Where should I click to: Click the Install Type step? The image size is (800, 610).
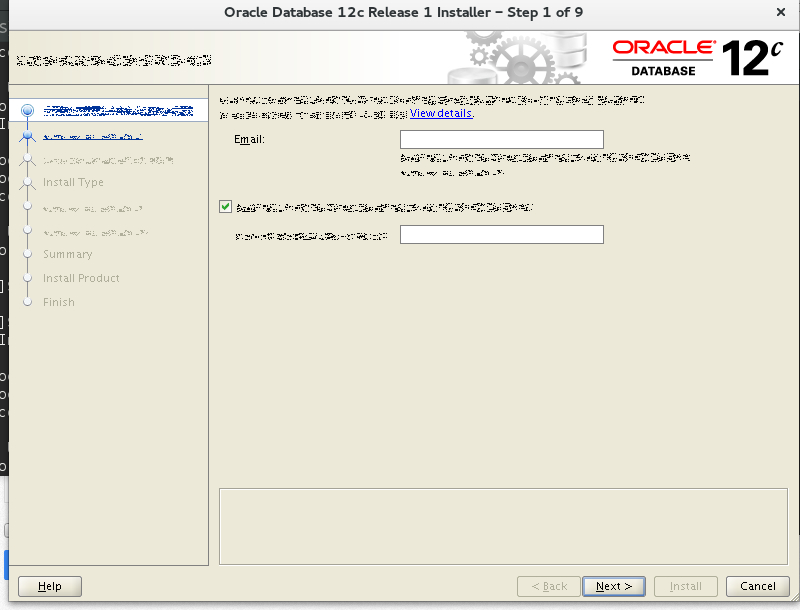point(73,182)
